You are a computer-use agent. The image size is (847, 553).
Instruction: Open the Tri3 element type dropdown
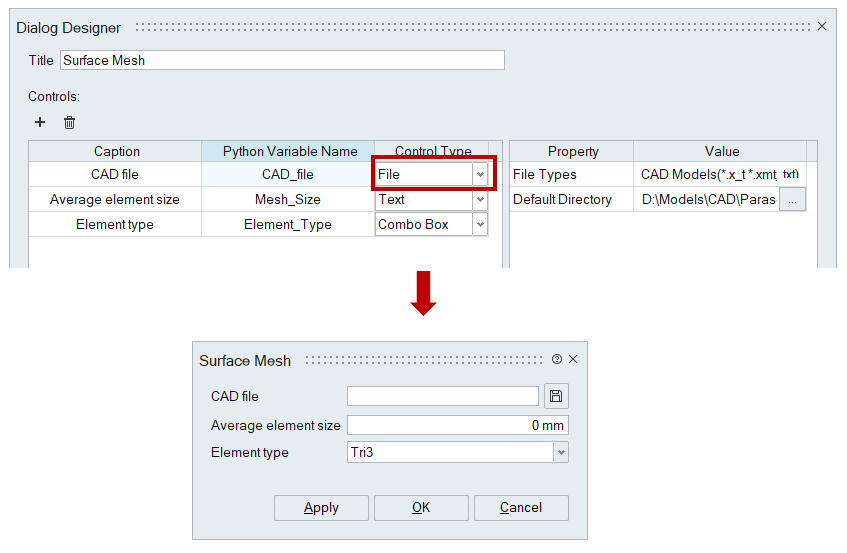[561, 453]
